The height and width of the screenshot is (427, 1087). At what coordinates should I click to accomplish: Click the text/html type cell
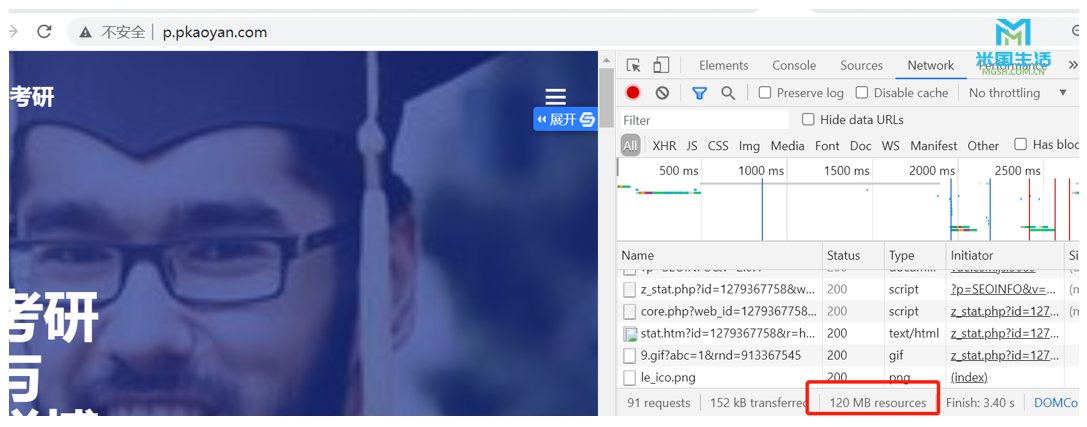tap(914, 333)
